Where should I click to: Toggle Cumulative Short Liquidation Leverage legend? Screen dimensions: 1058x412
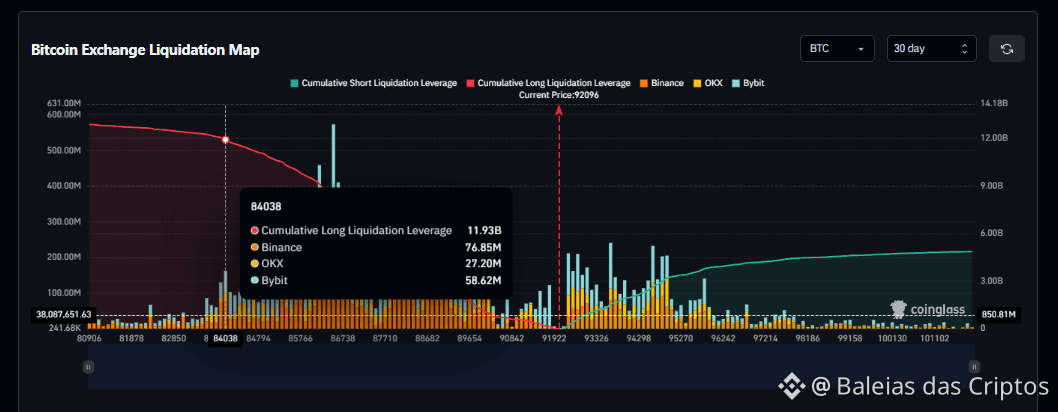pos(373,82)
